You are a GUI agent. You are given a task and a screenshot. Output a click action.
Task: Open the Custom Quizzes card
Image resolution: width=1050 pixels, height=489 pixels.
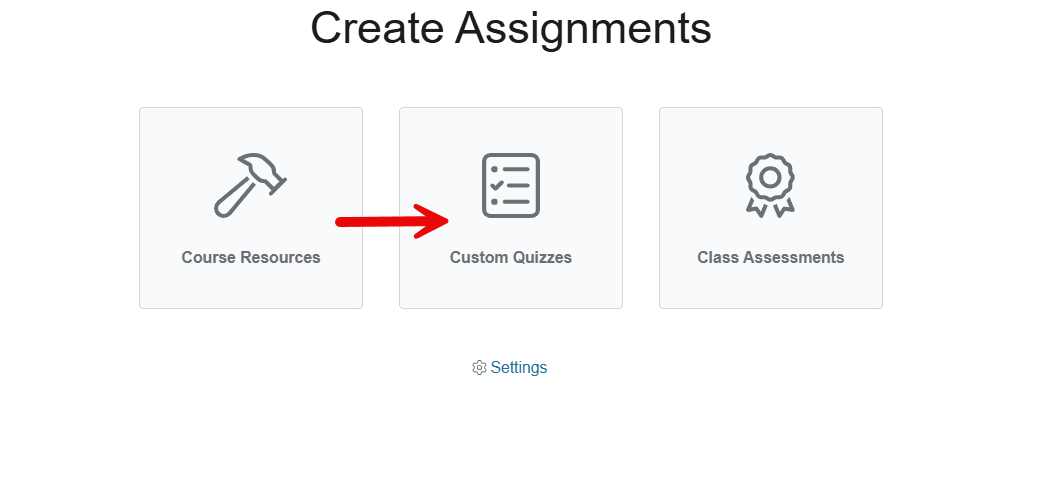[x=511, y=208]
